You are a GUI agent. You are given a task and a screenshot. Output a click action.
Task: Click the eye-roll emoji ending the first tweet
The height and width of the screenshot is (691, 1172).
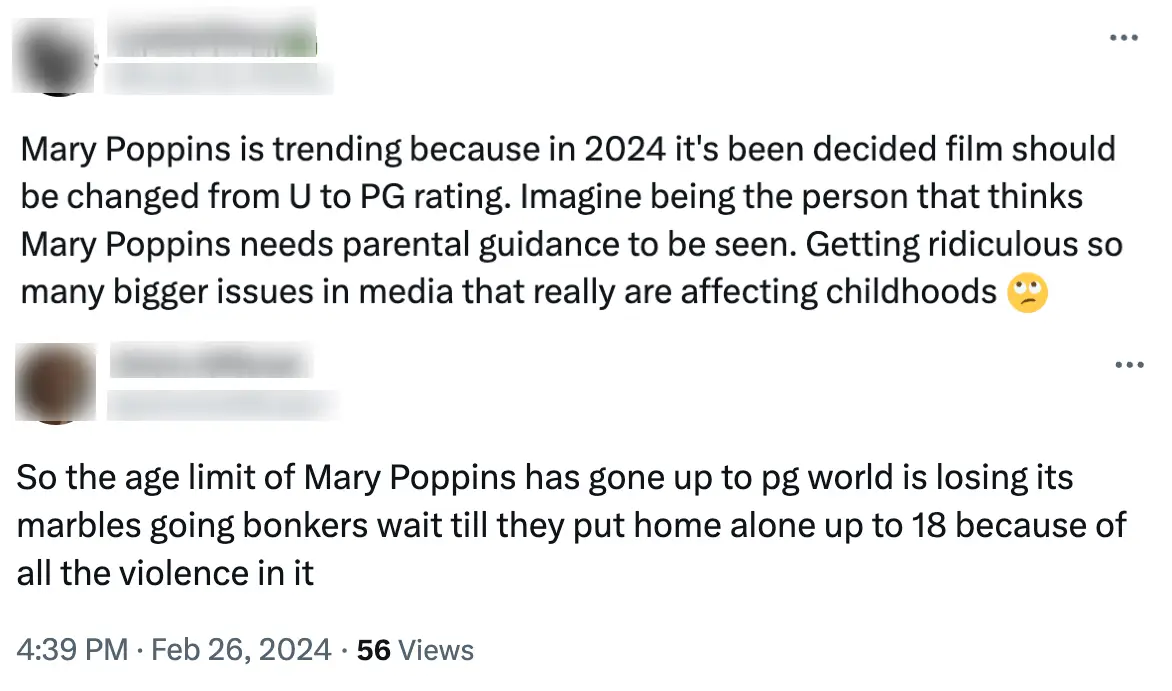tap(1027, 293)
